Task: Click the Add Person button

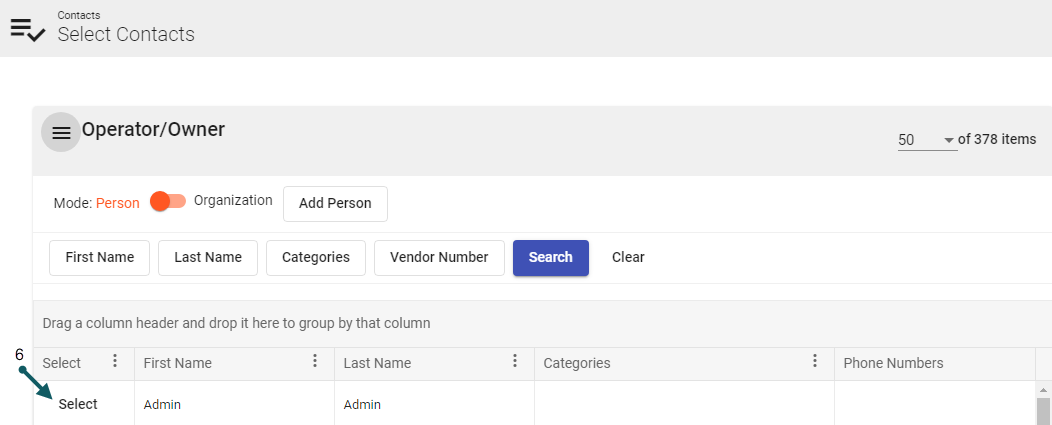Action: click(335, 203)
